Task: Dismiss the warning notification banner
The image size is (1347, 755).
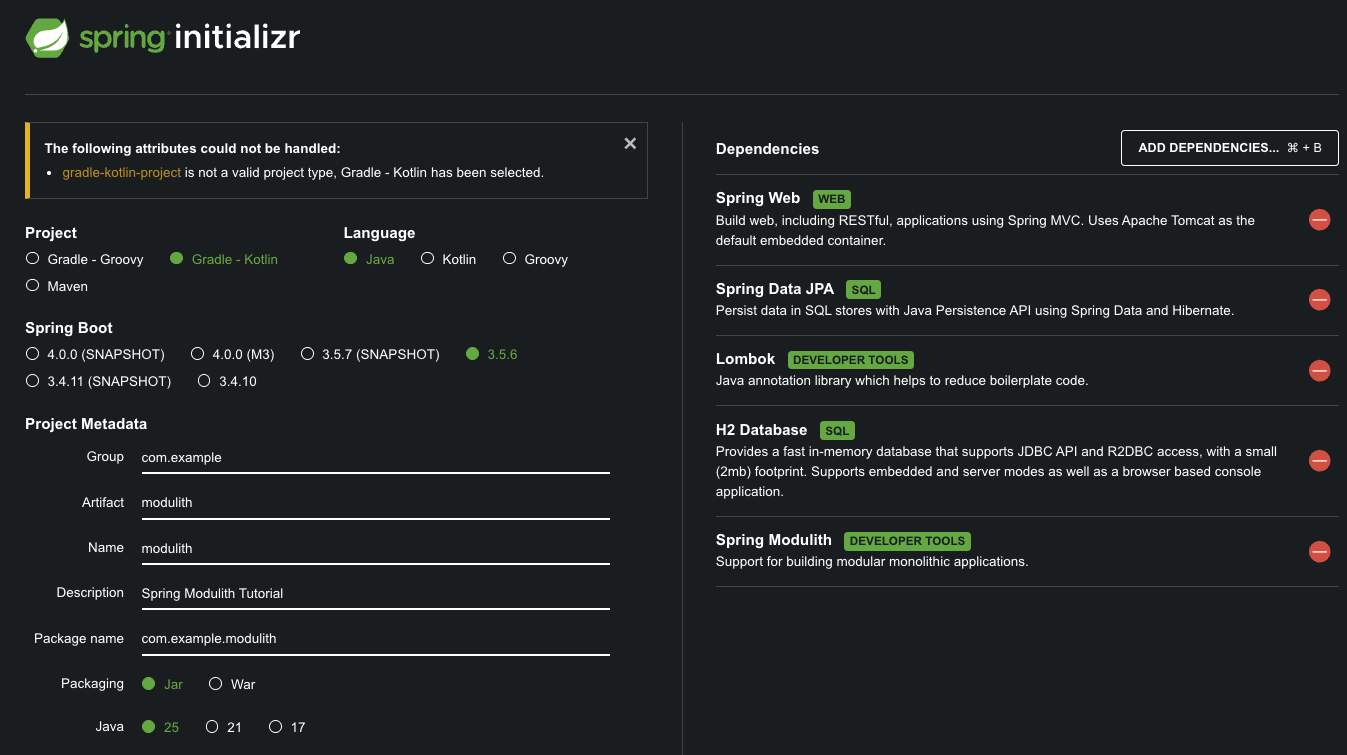Action: pyautogui.click(x=630, y=144)
